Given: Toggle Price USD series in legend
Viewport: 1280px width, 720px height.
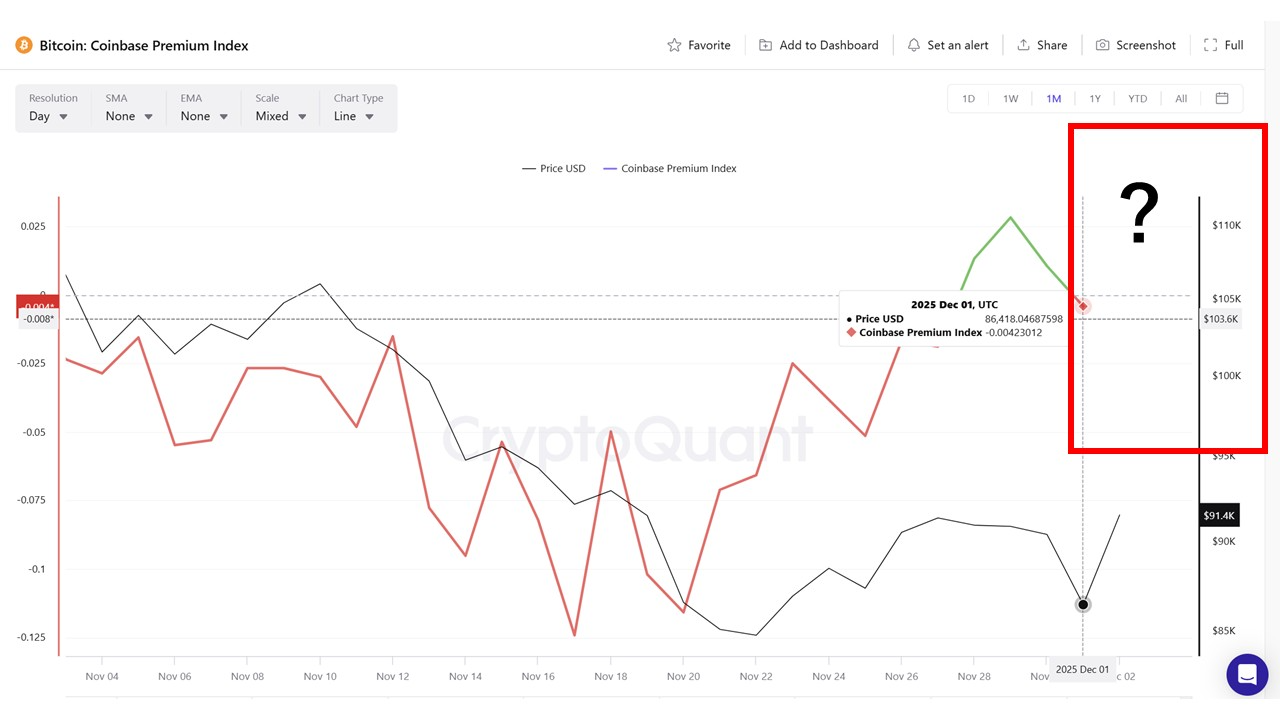Looking at the screenshot, I should 554,169.
